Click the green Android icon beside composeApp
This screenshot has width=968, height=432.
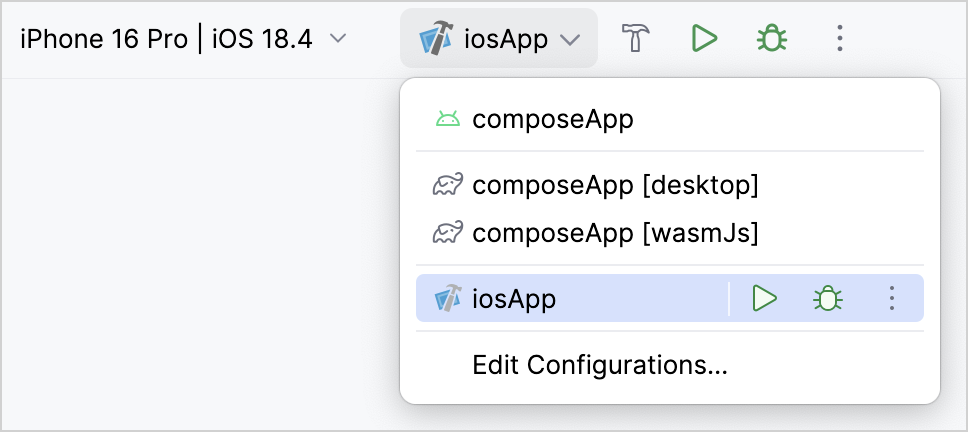(447, 119)
